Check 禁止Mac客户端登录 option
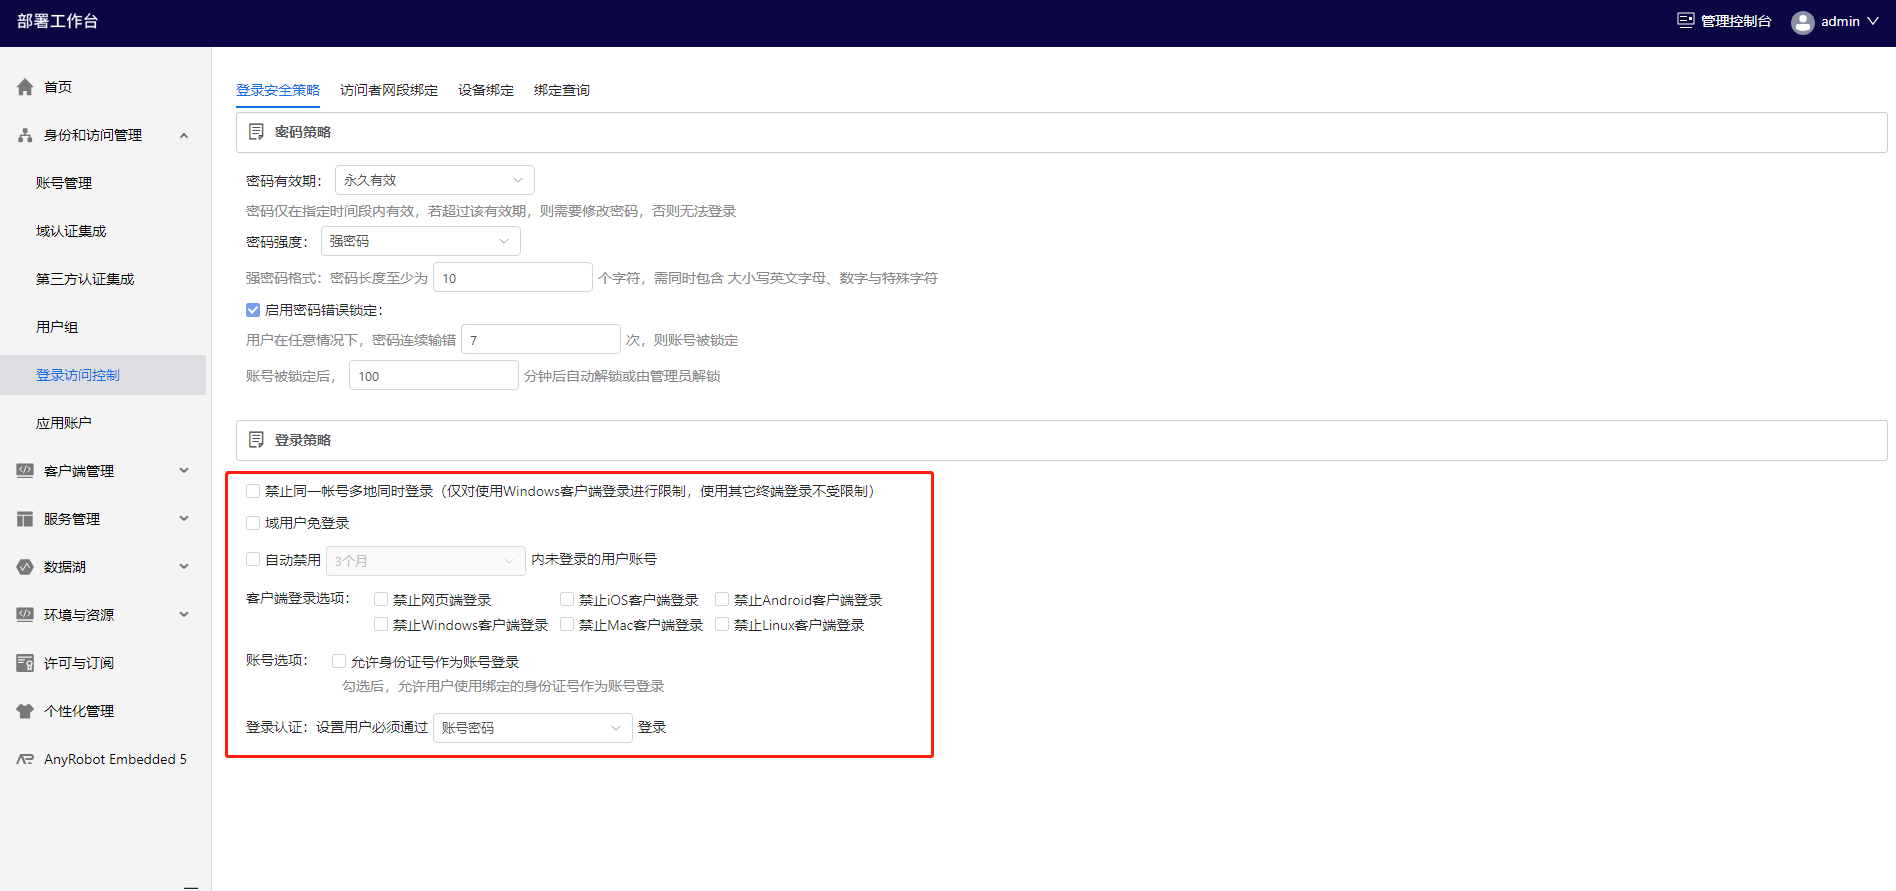This screenshot has width=1896, height=891. point(567,624)
